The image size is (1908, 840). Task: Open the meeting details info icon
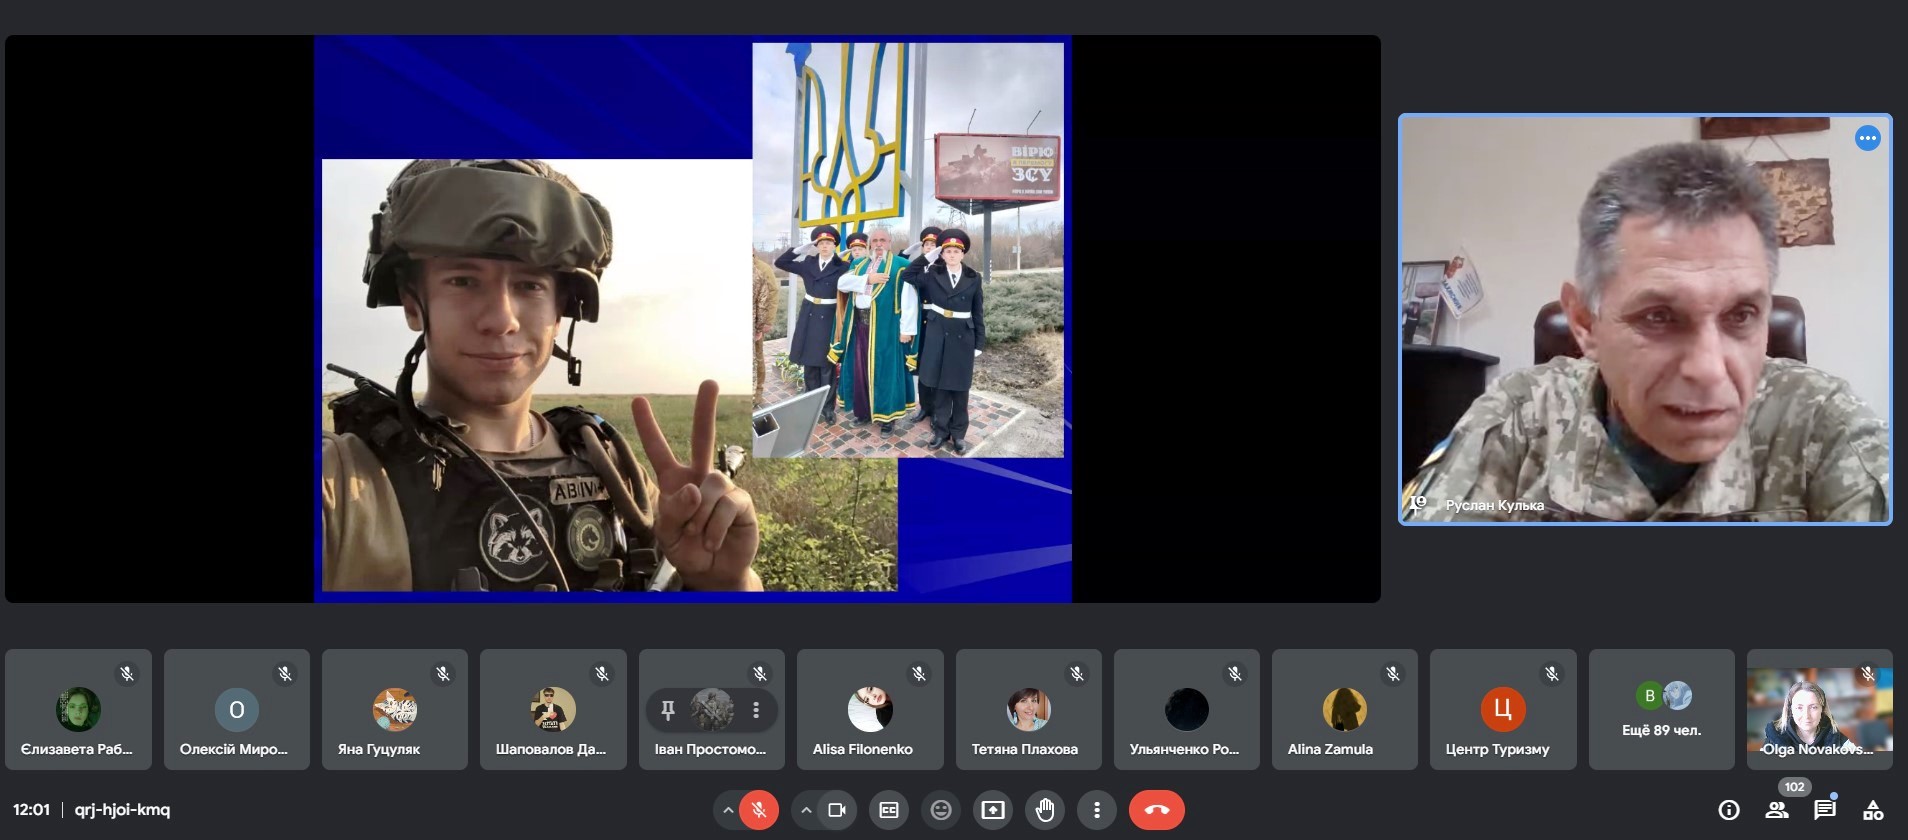coord(1729,810)
